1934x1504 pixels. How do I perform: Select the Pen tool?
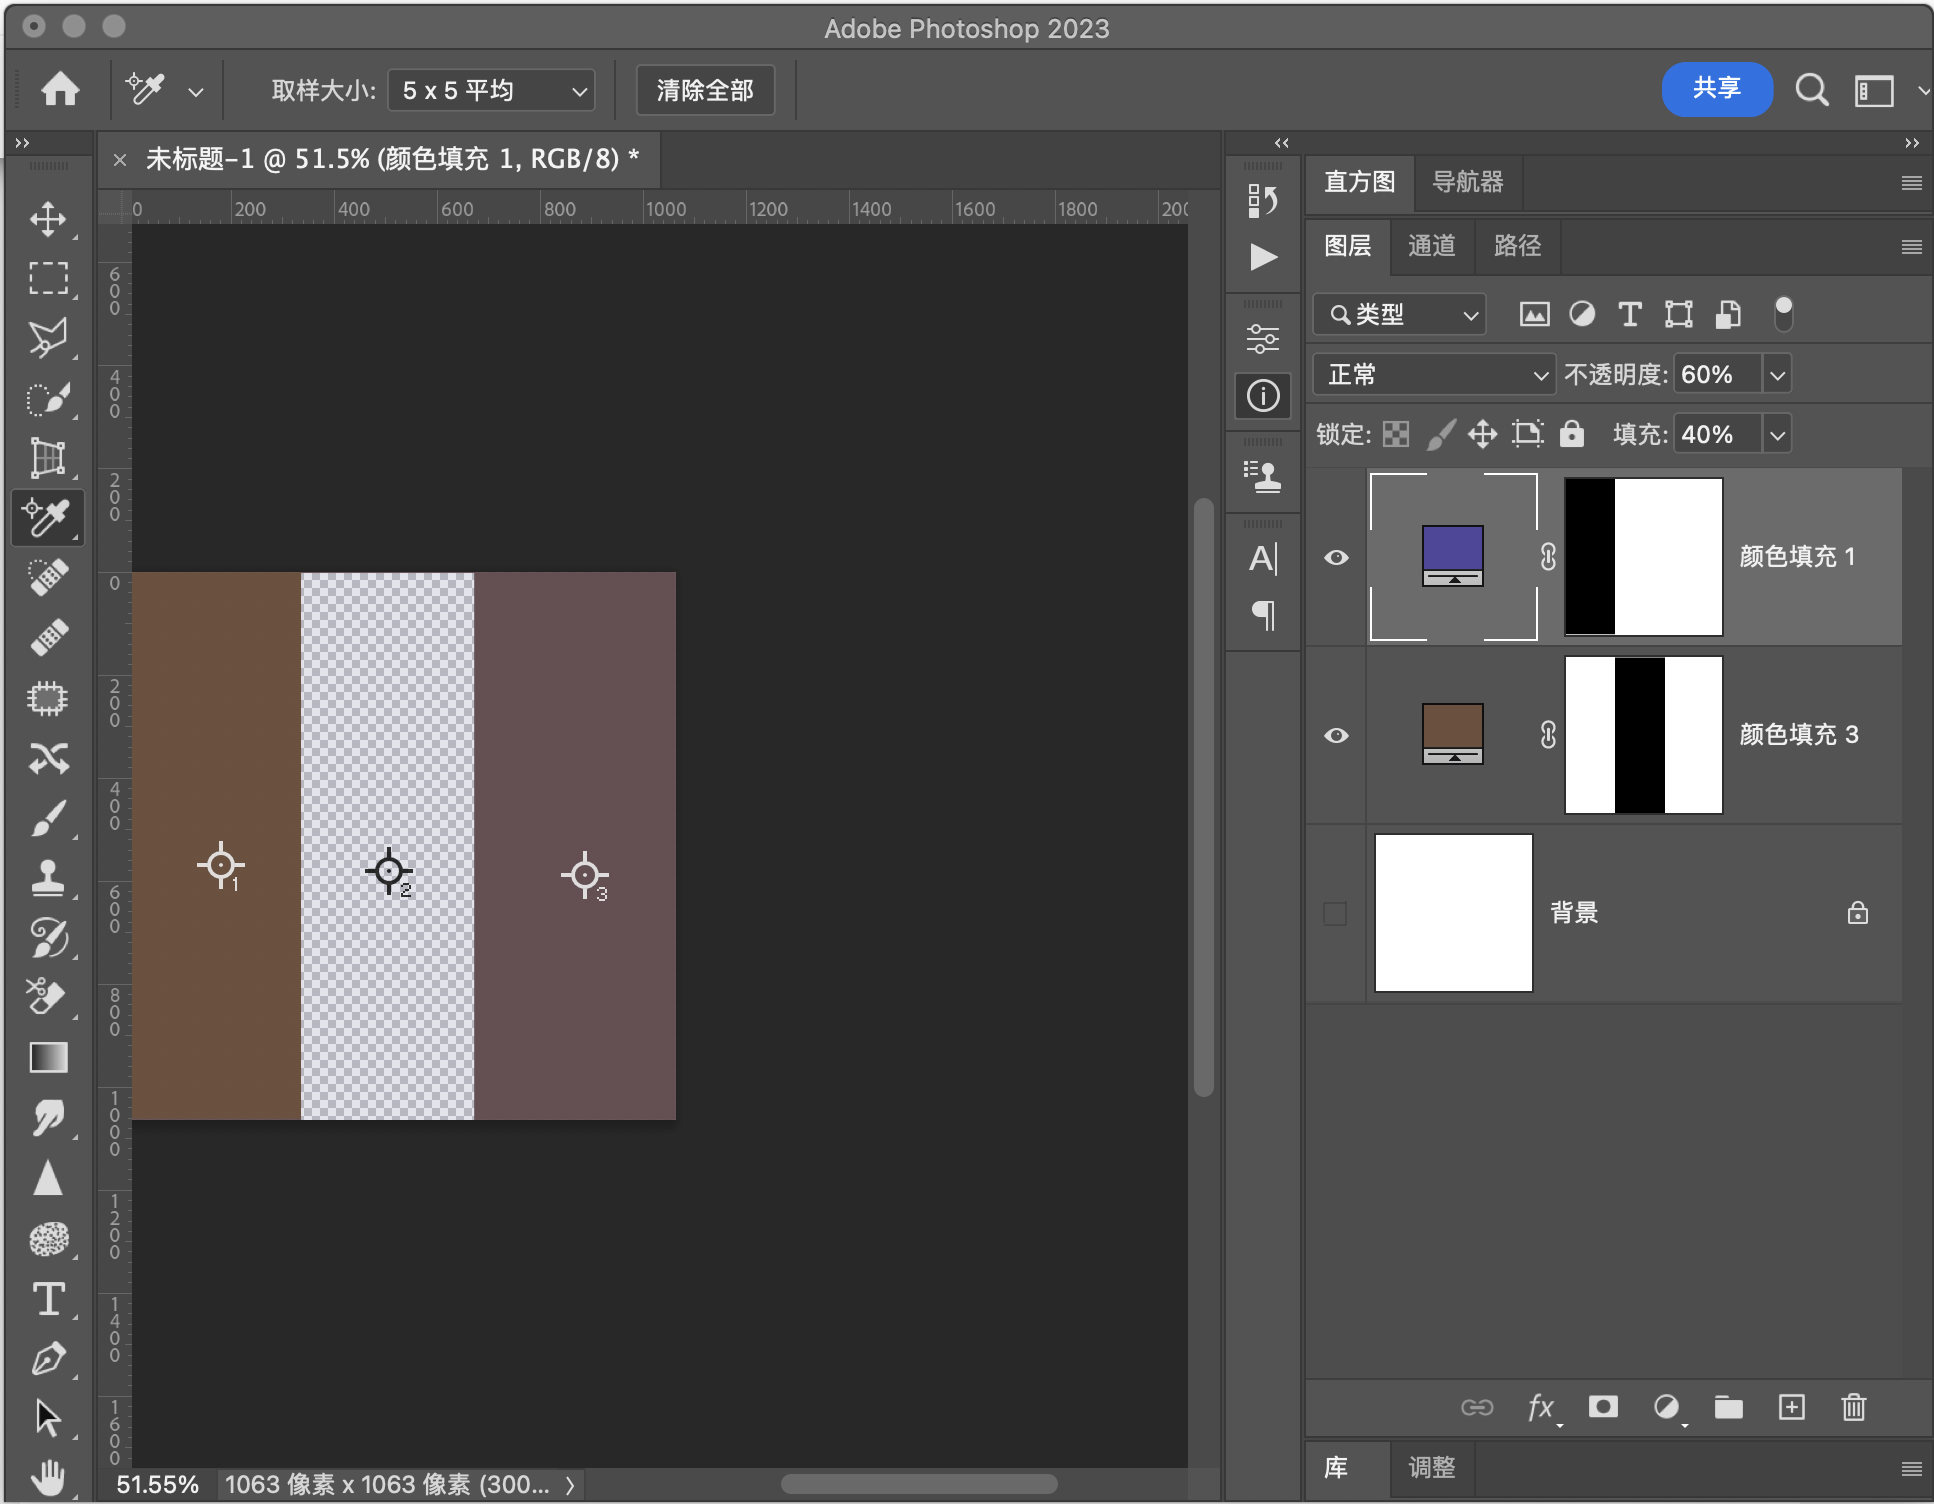(48, 1358)
